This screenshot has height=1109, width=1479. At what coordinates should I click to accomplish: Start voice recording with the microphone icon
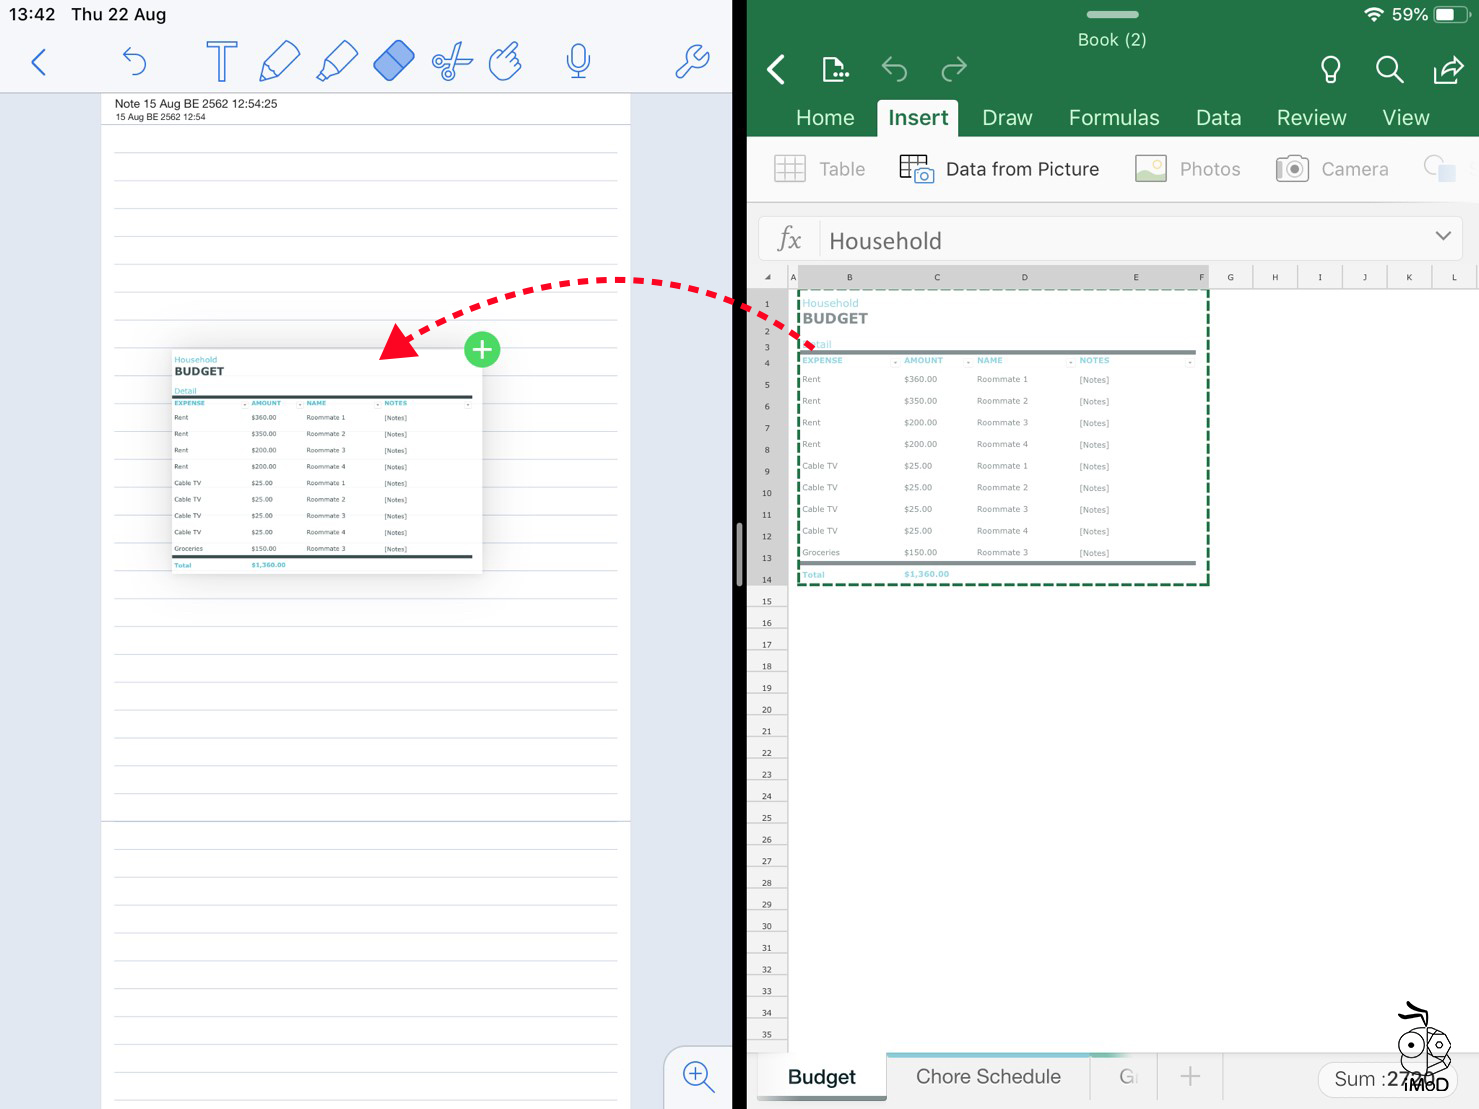tap(578, 61)
